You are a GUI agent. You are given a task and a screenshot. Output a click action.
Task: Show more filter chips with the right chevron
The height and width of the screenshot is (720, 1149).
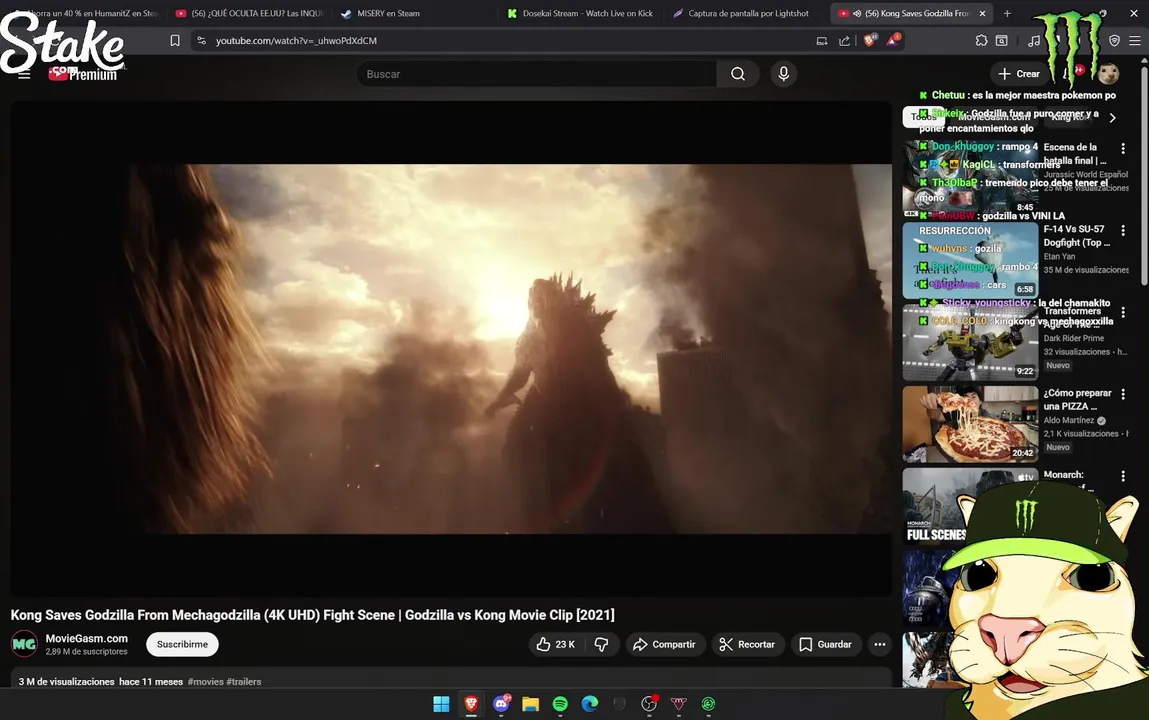point(1112,118)
